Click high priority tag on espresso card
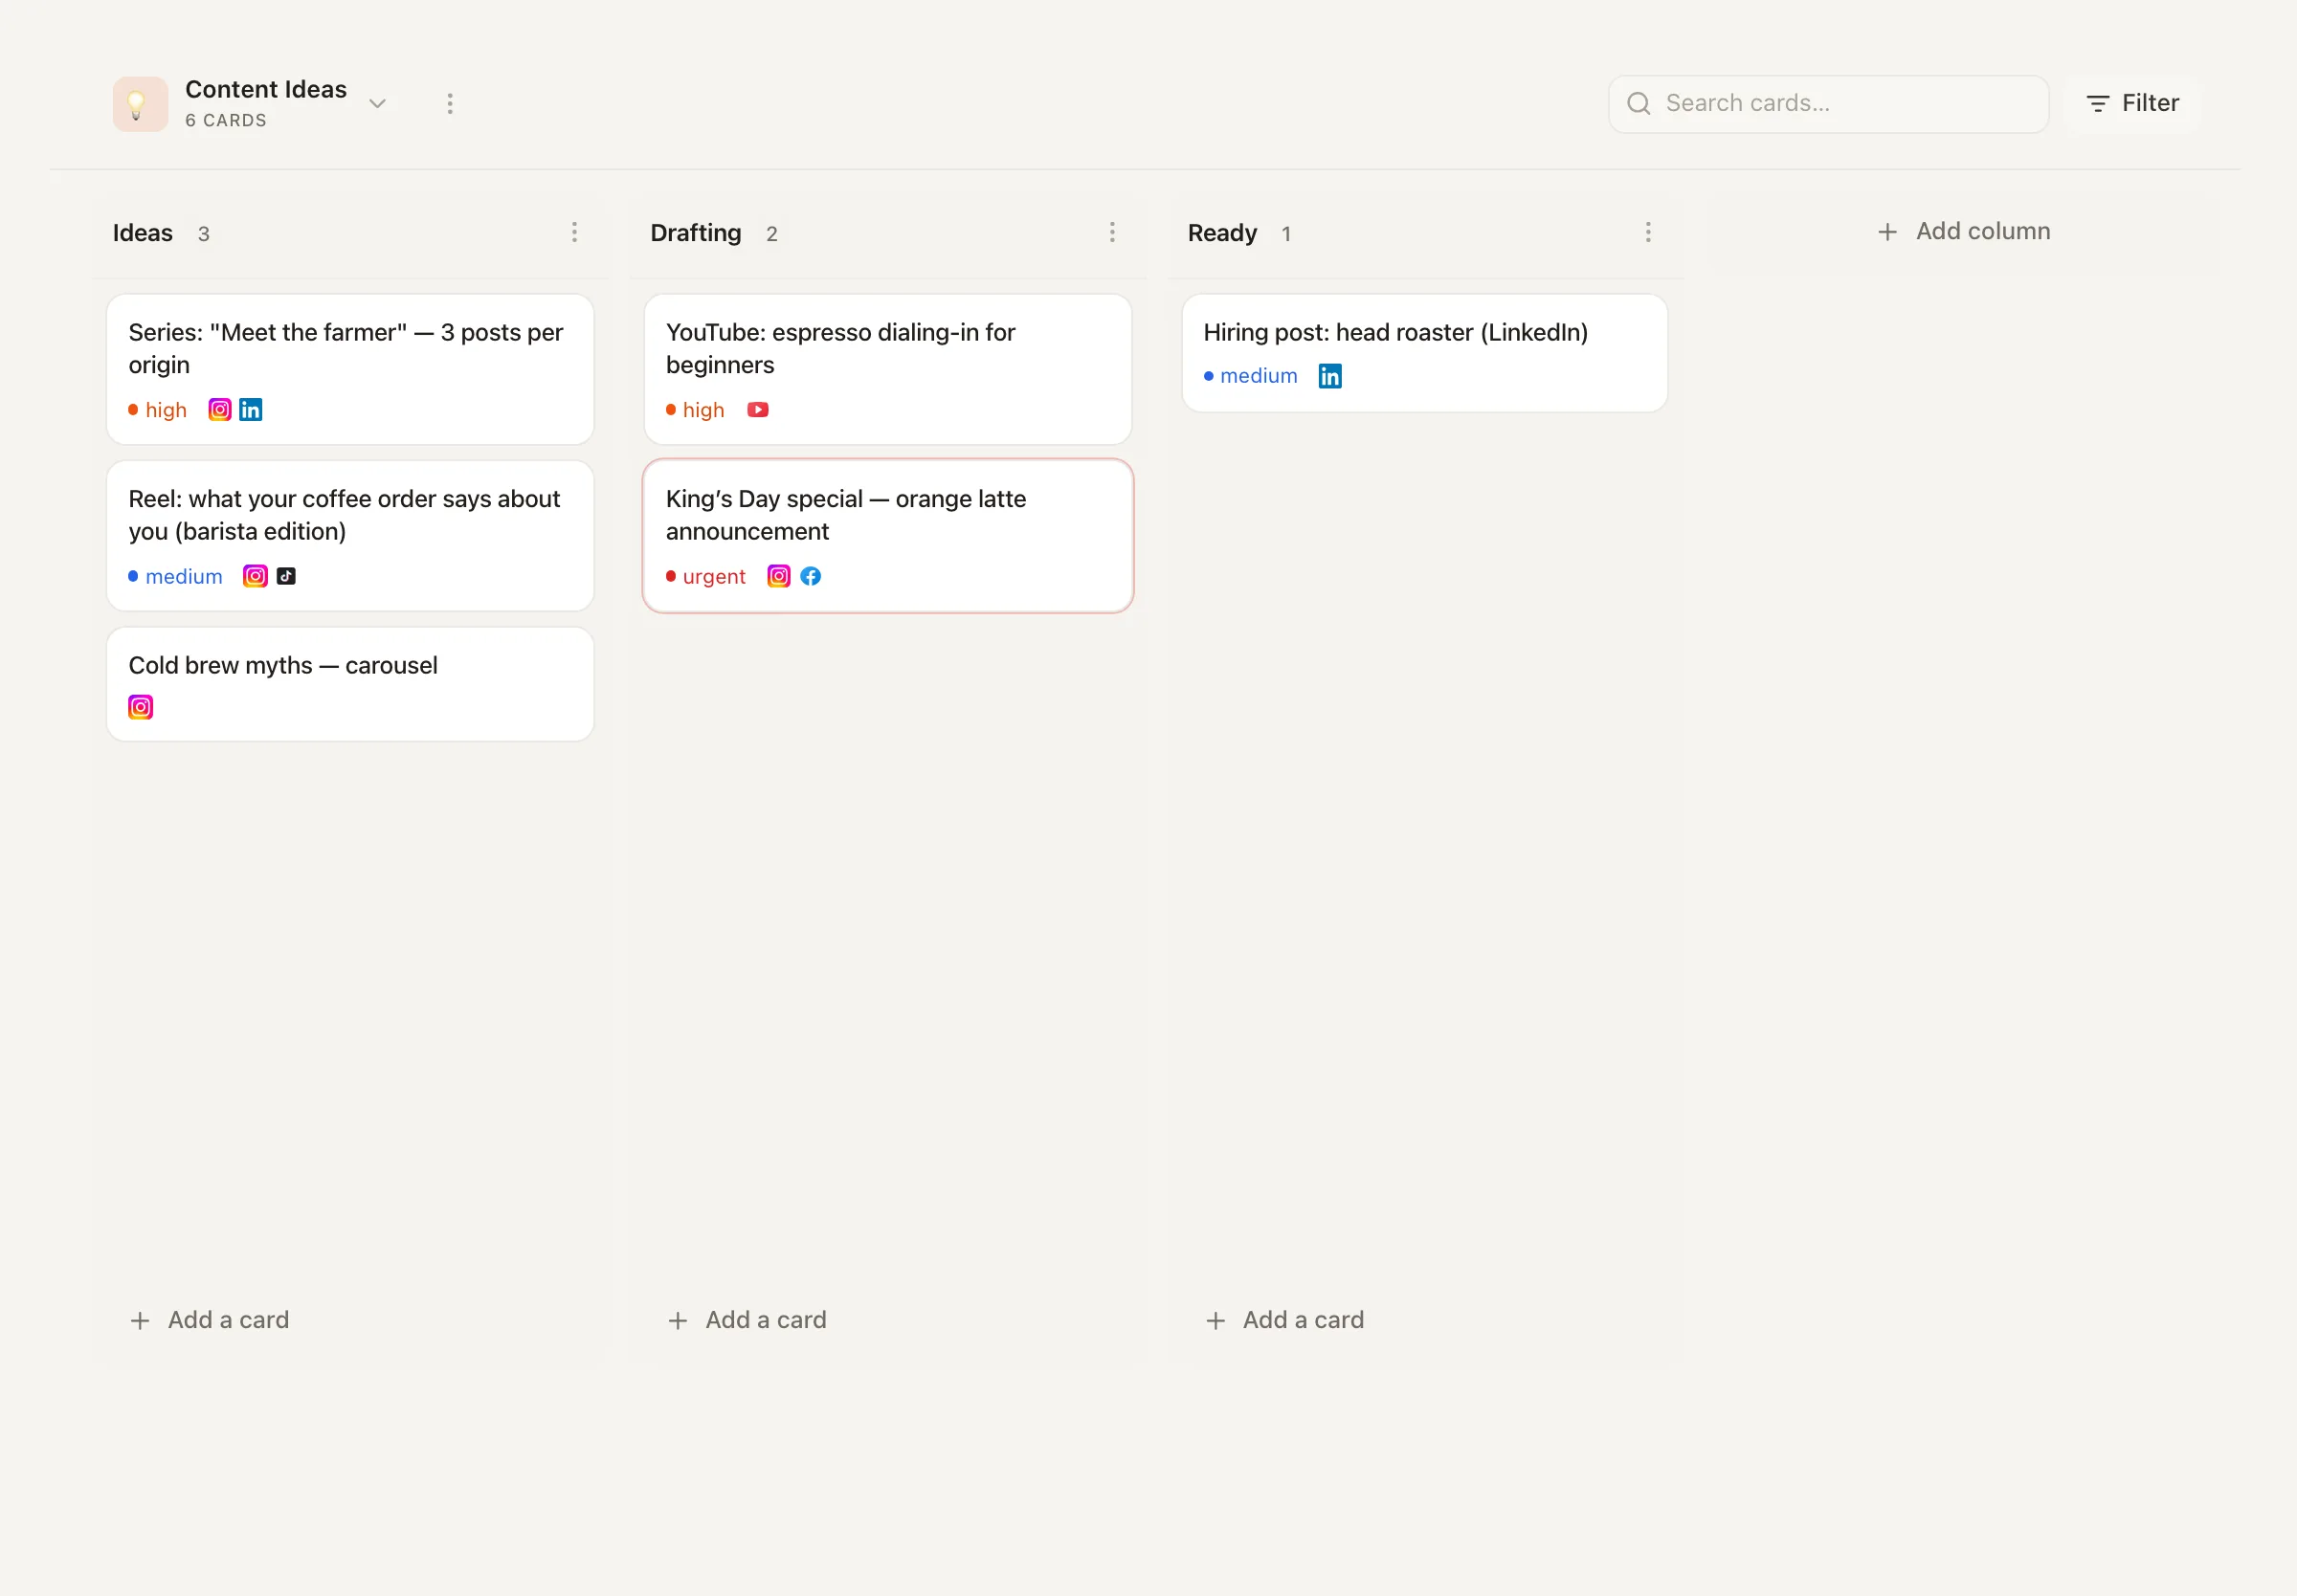Image resolution: width=2297 pixels, height=1596 pixels. [x=696, y=410]
